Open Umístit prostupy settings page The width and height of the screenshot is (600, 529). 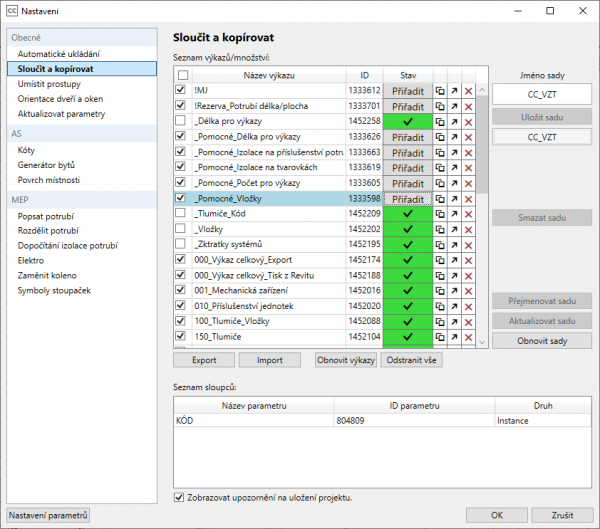(49, 84)
